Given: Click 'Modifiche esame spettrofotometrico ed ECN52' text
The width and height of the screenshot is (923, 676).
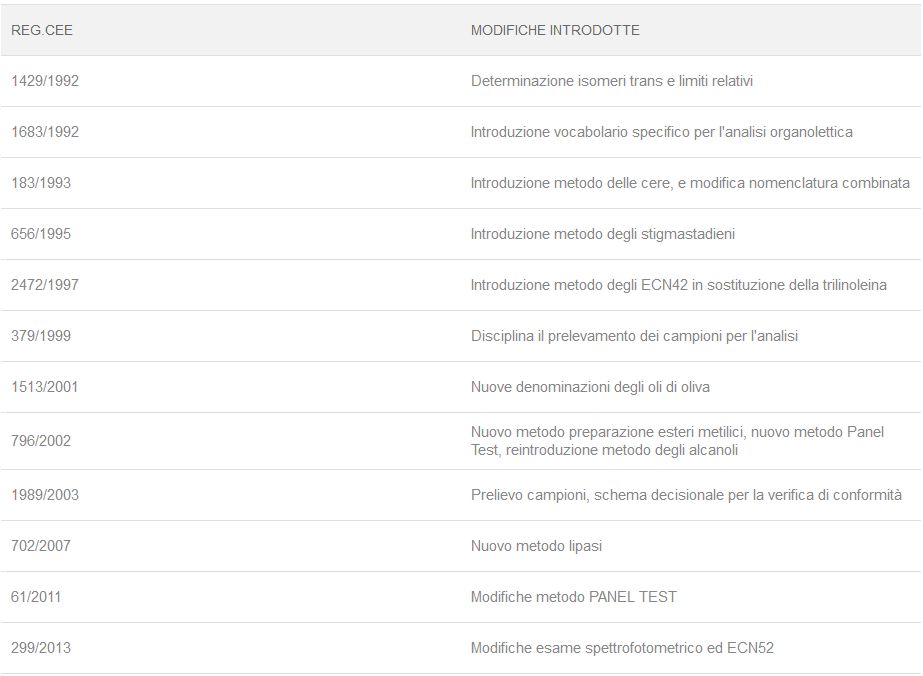Looking at the screenshot, I should click(622, 648).
